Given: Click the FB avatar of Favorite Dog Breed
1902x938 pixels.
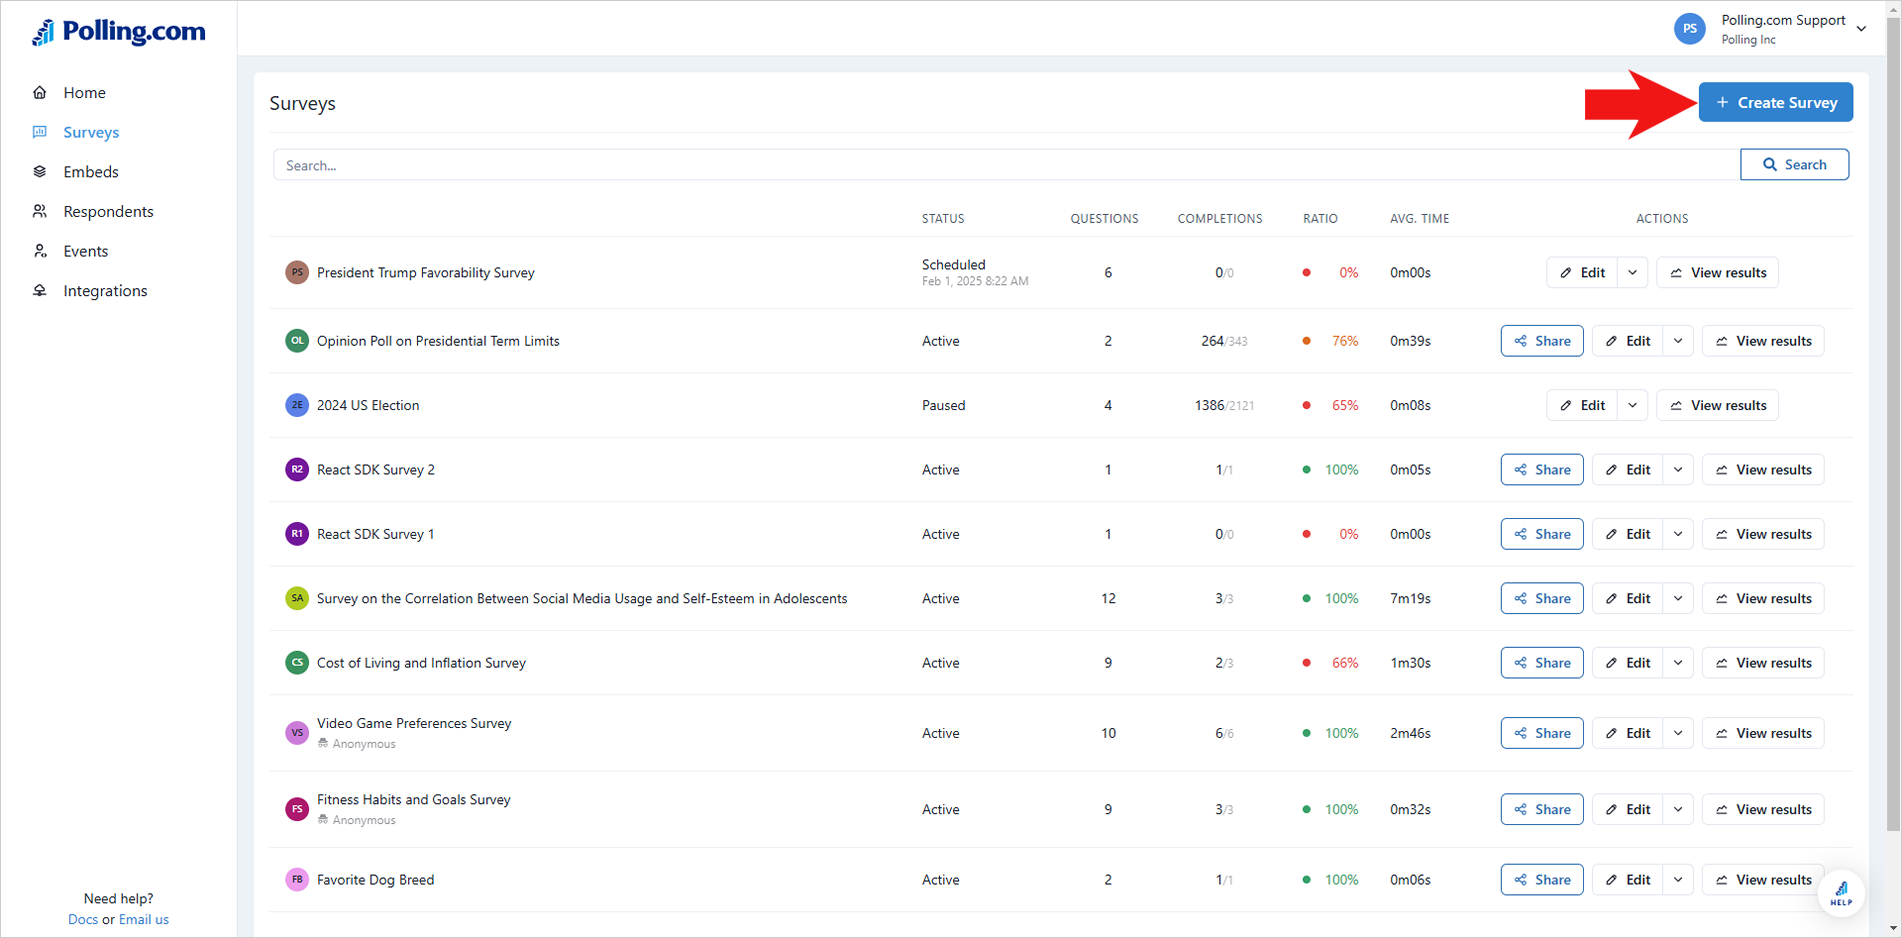Looking at the screenshot, I should tap(297, 880).
